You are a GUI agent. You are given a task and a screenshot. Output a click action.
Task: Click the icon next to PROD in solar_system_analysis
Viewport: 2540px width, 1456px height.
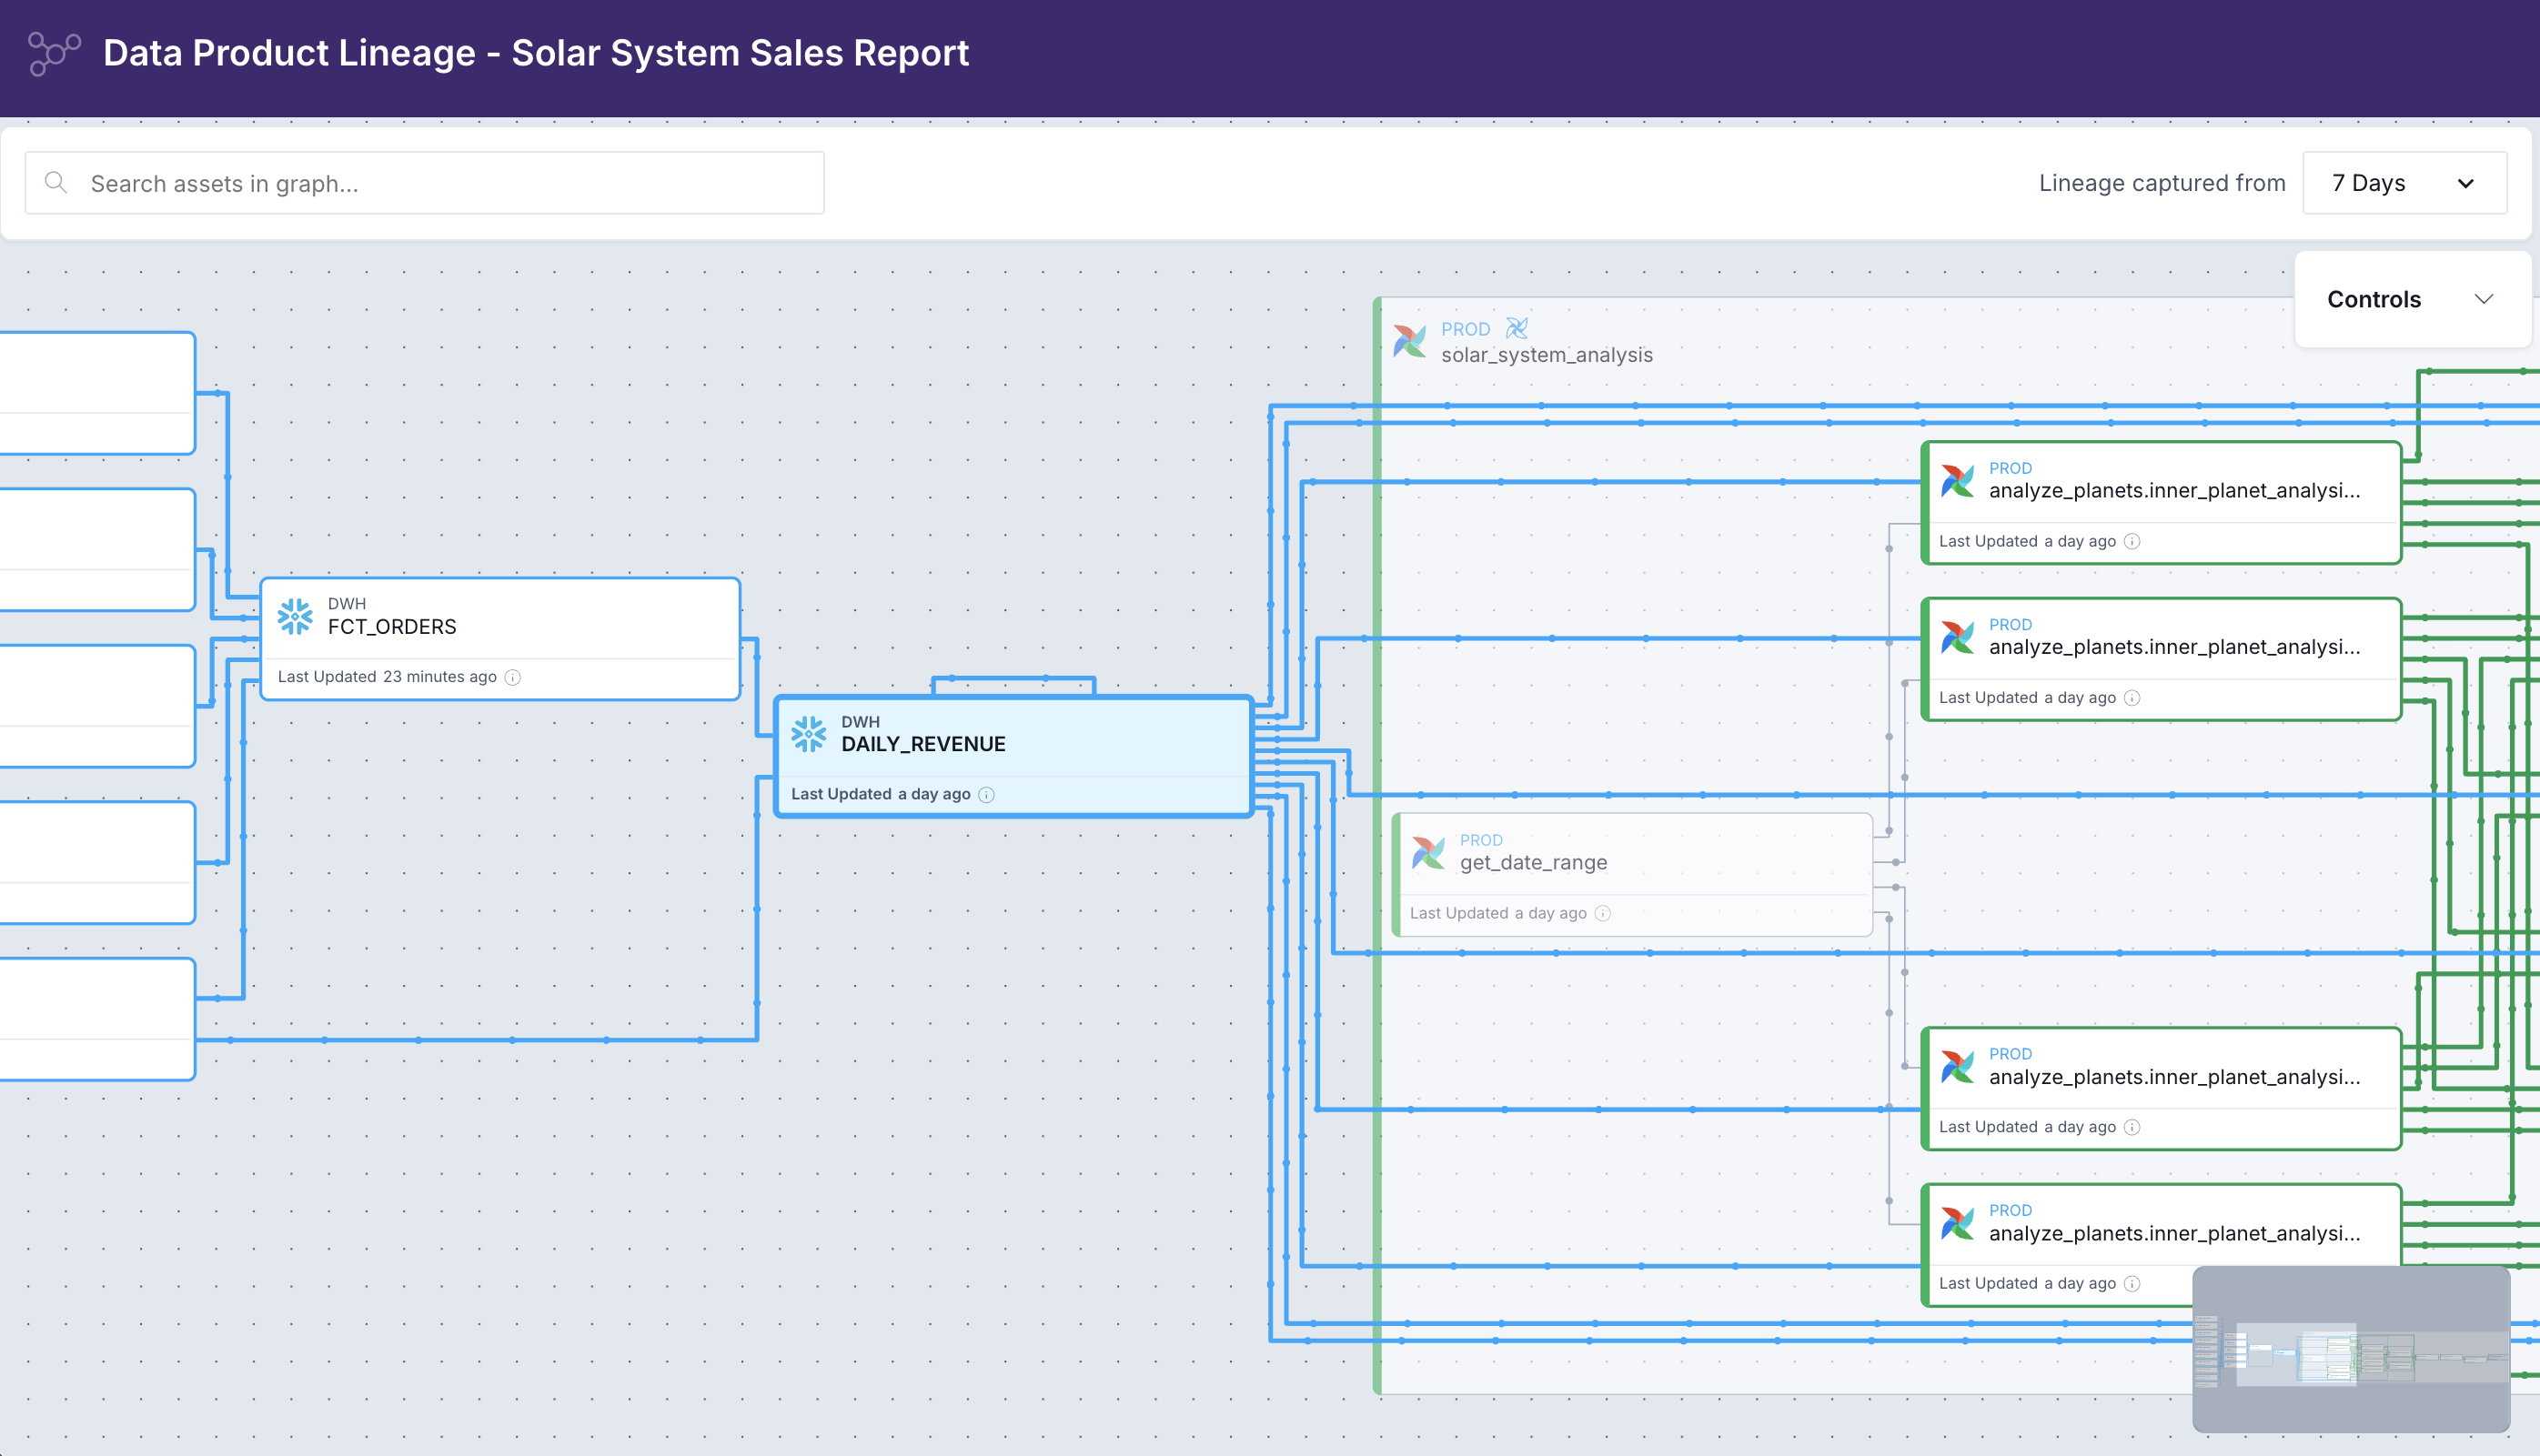tap(1517, 328)
